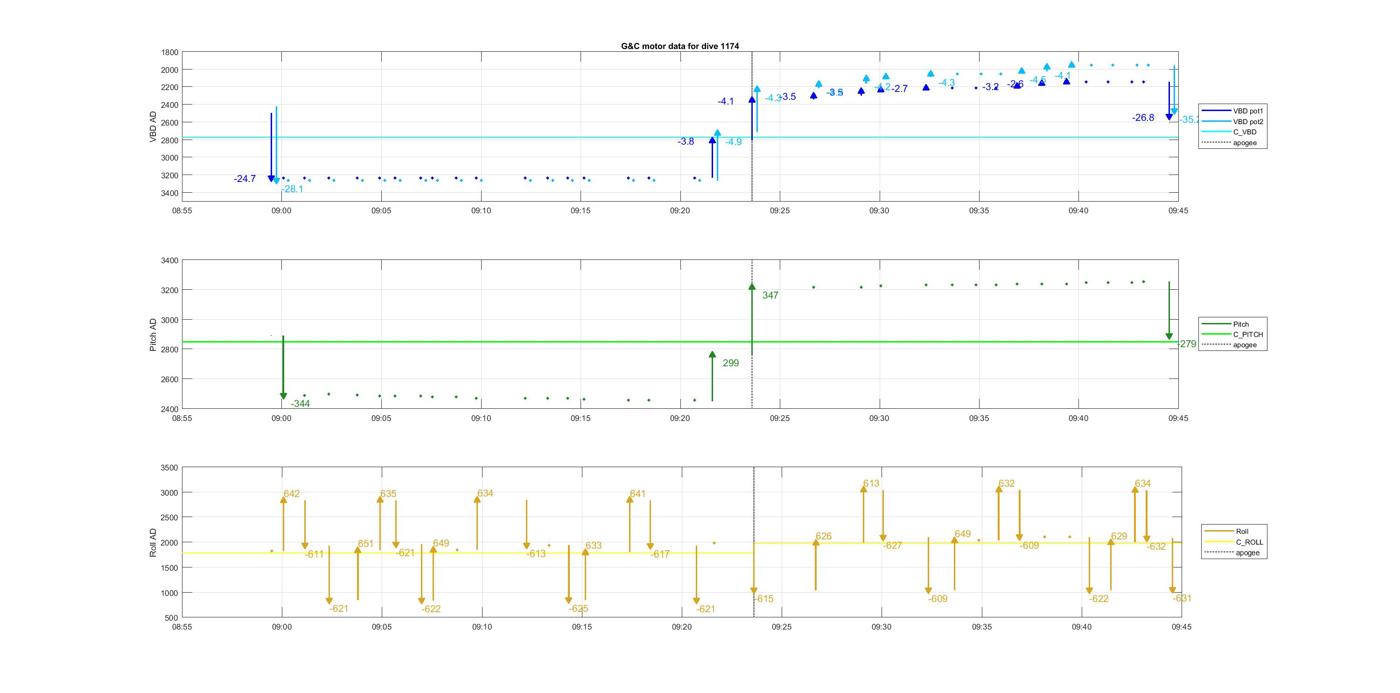The image size is (1400, 693).
Task: Click the "299" pitch data label
Action: pyautogui.click(x=730, y=363)
